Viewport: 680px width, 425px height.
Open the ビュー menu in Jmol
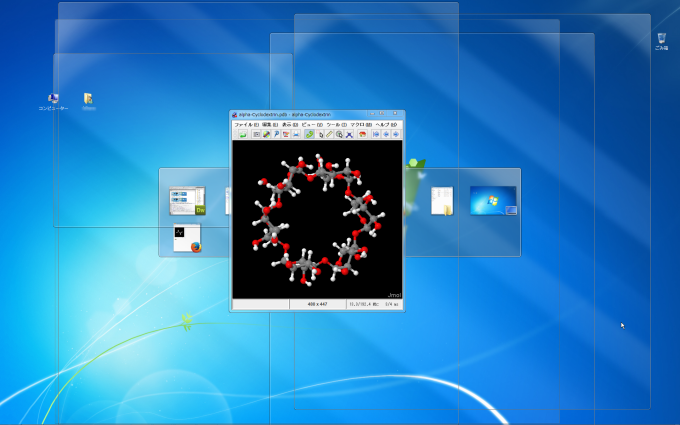coord(312,125)
